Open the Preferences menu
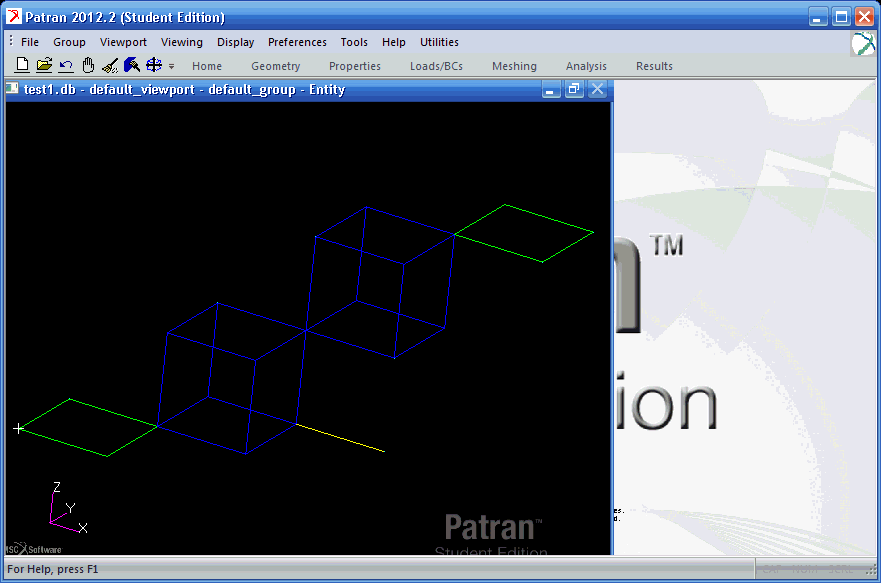881x583 pixels. coord(297,42)
